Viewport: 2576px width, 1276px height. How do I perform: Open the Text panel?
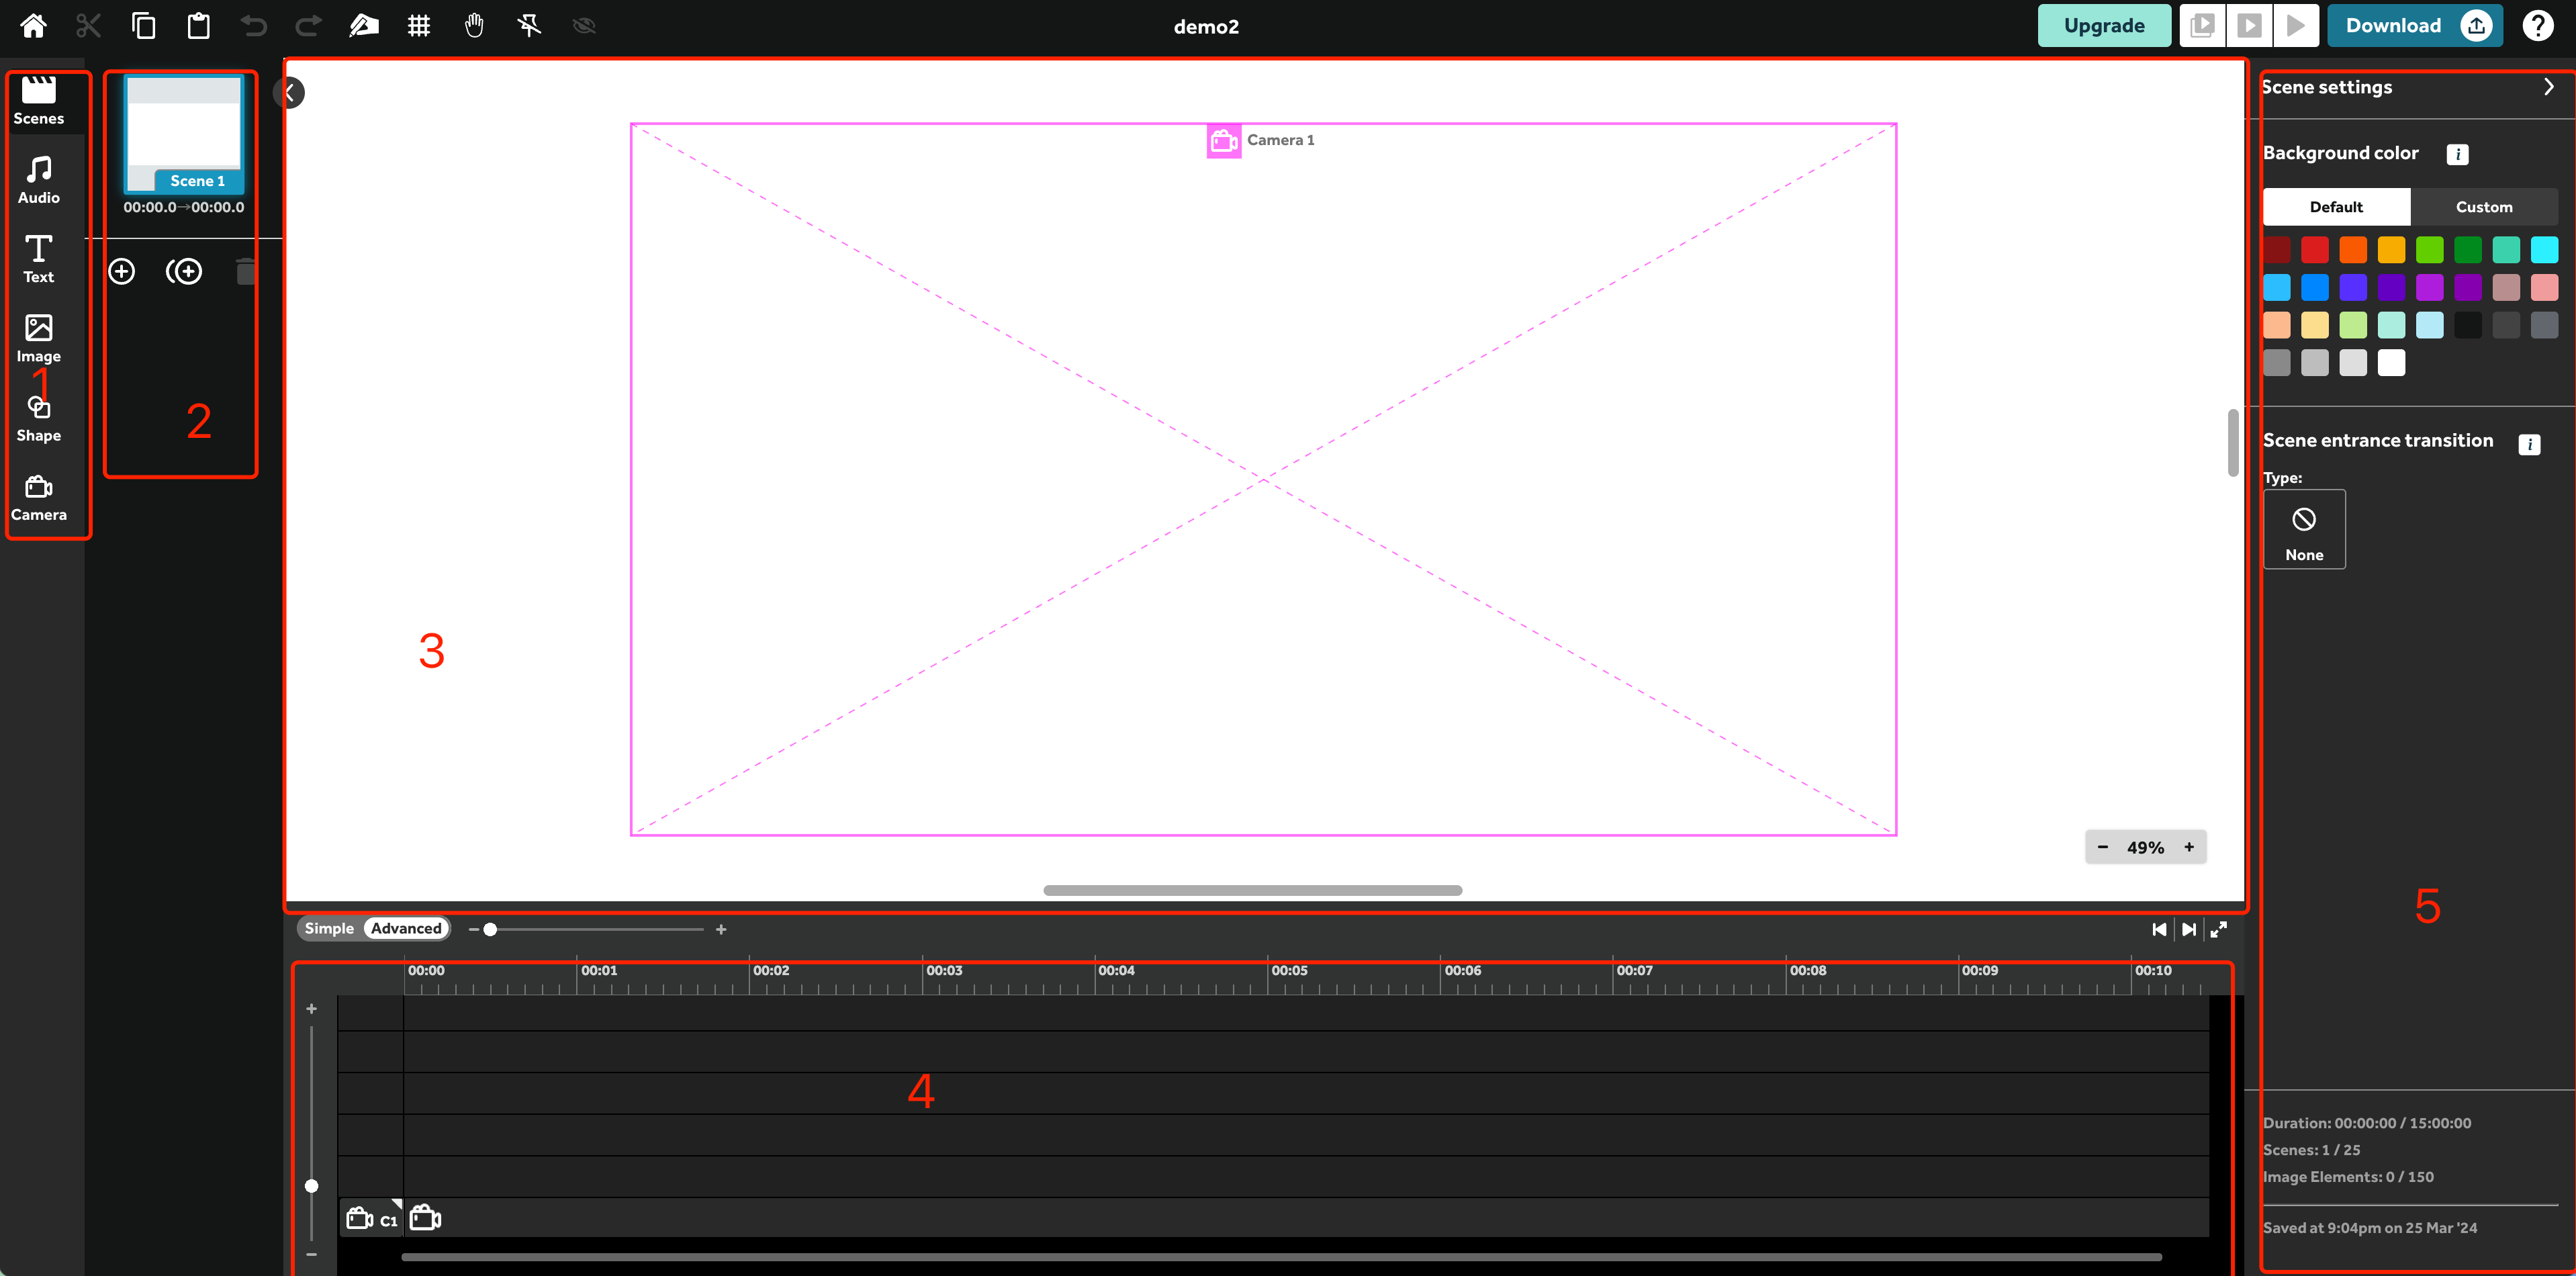coord(39,260)
